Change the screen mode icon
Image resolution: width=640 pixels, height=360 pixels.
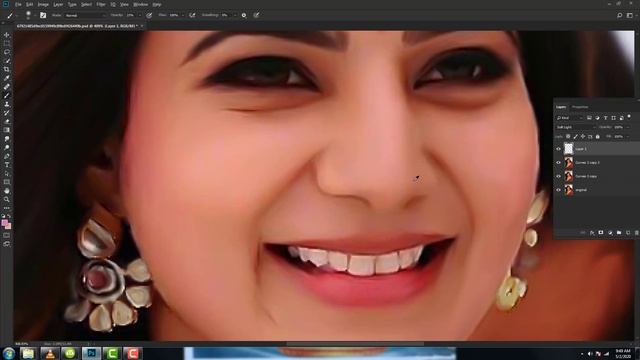coord(7,244)
